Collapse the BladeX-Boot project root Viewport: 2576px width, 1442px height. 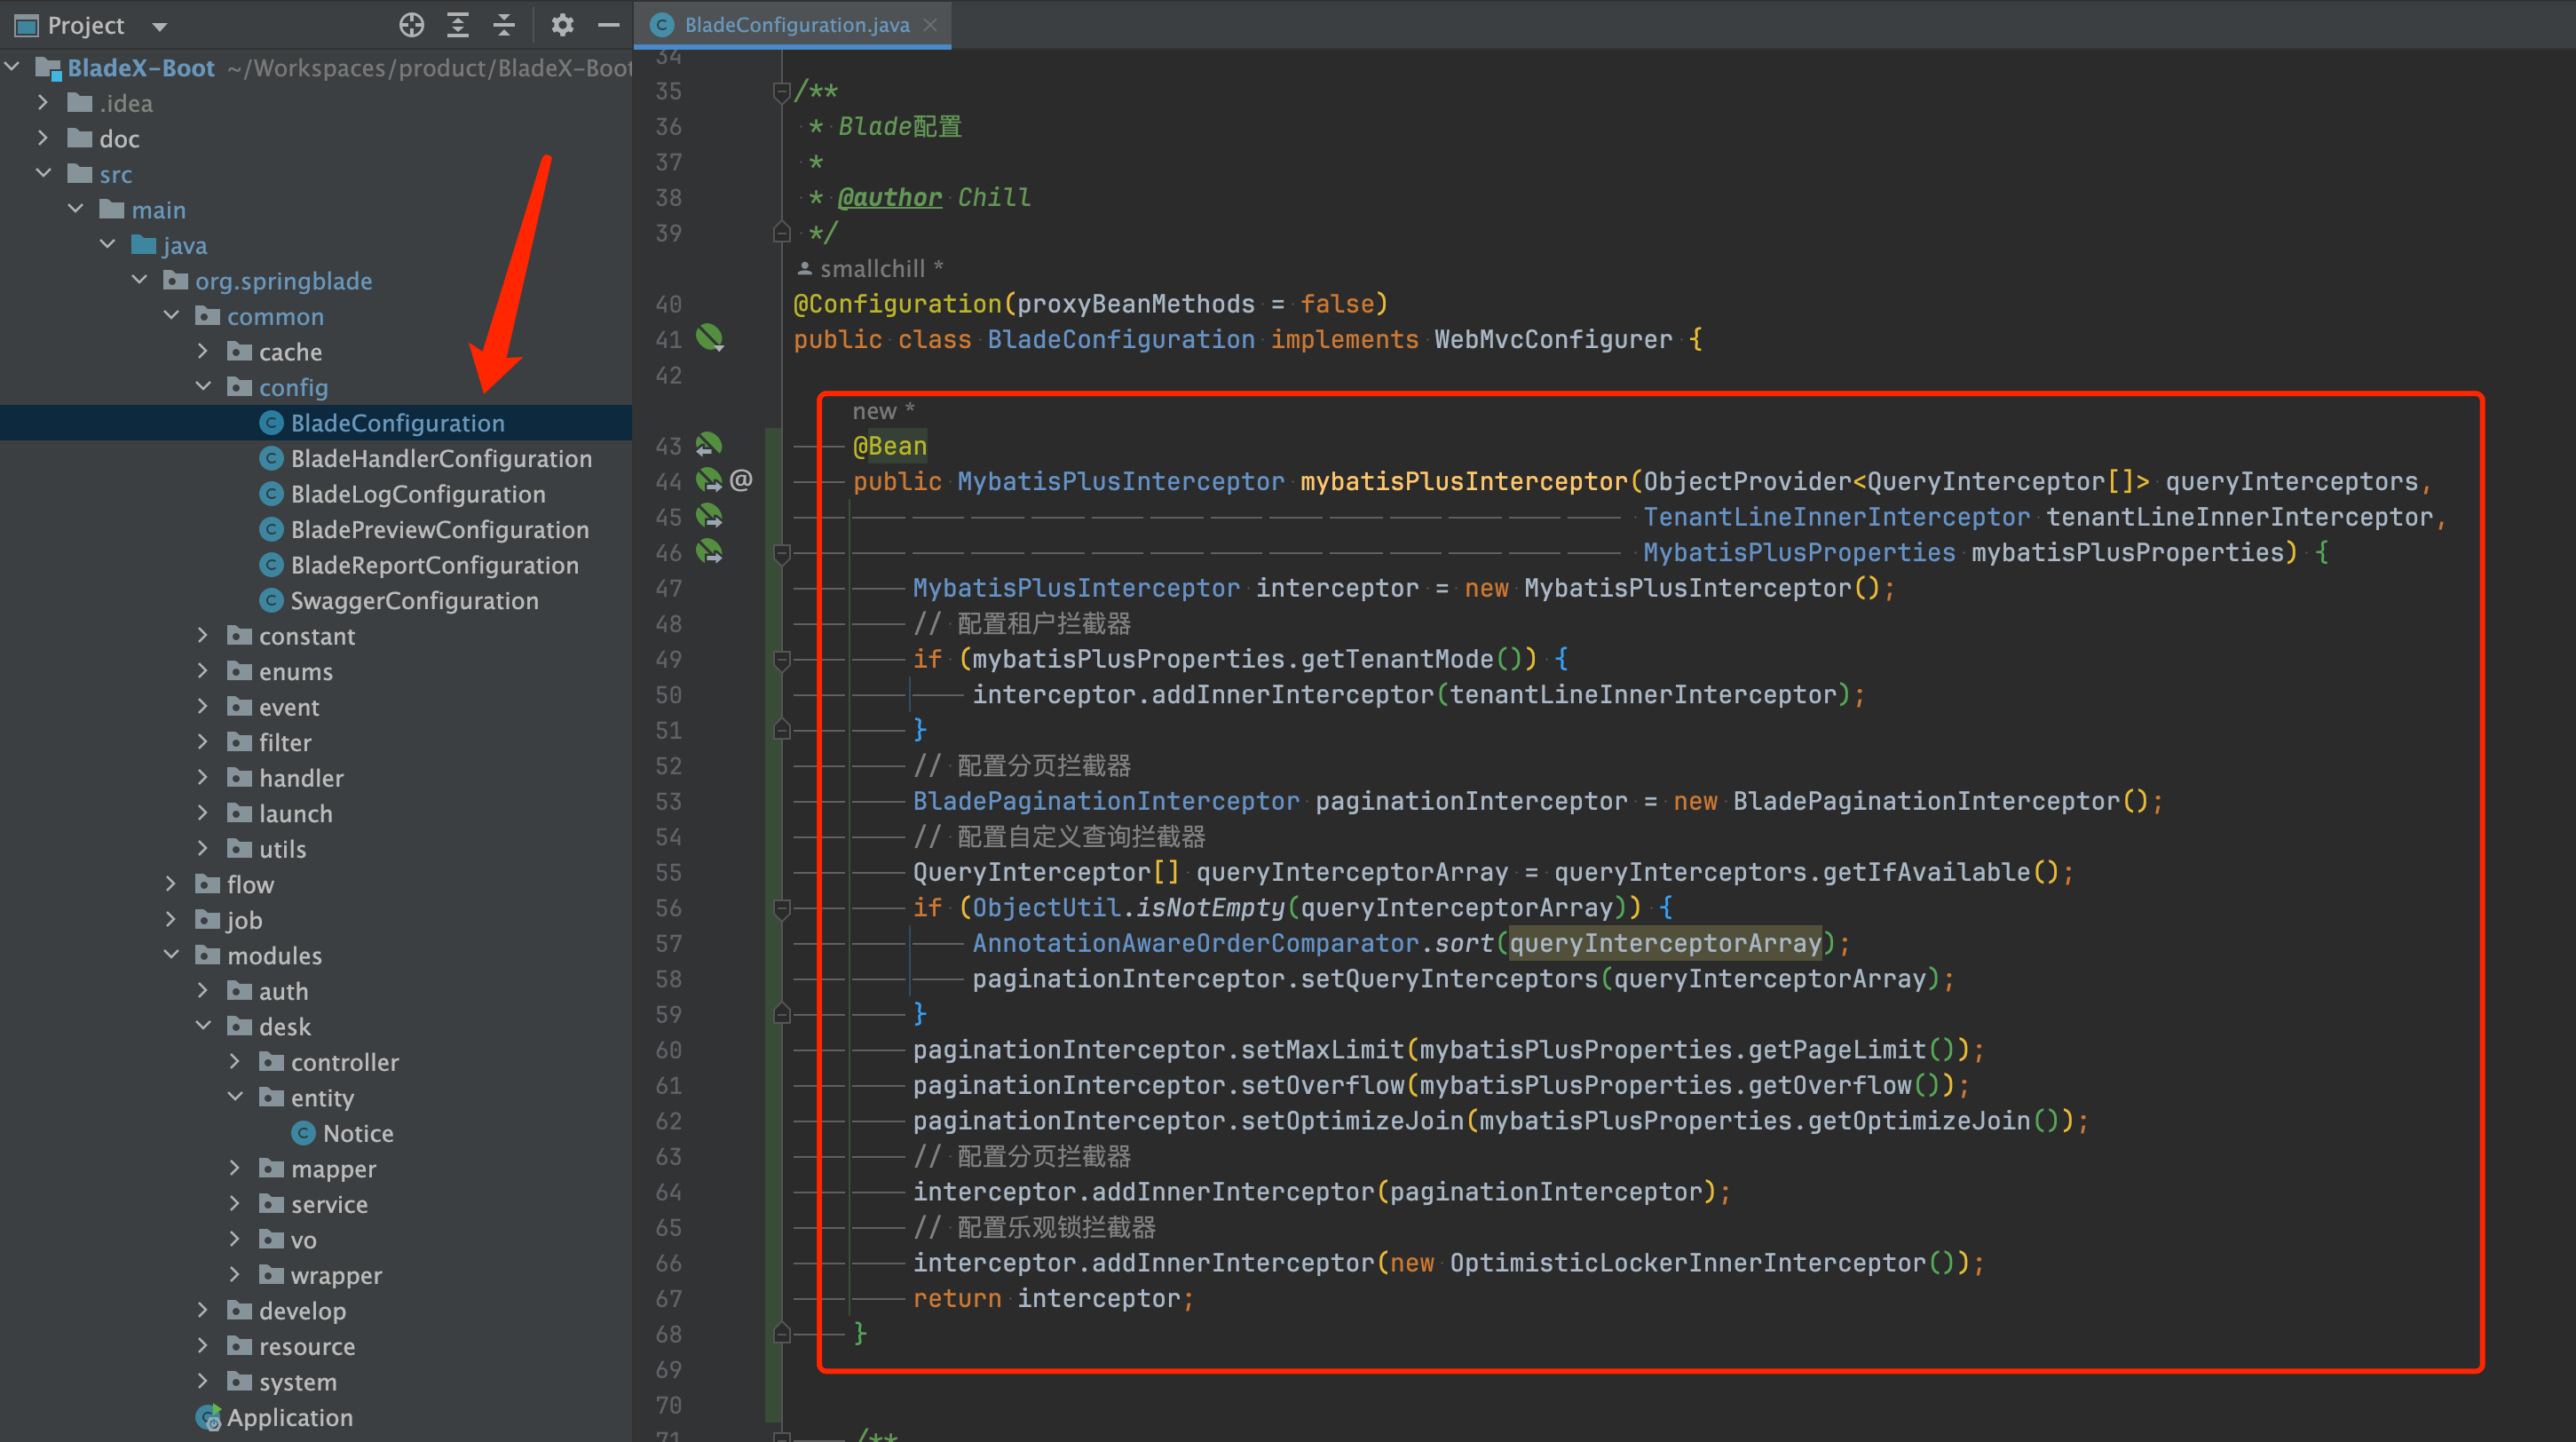[x=13, y=68]
